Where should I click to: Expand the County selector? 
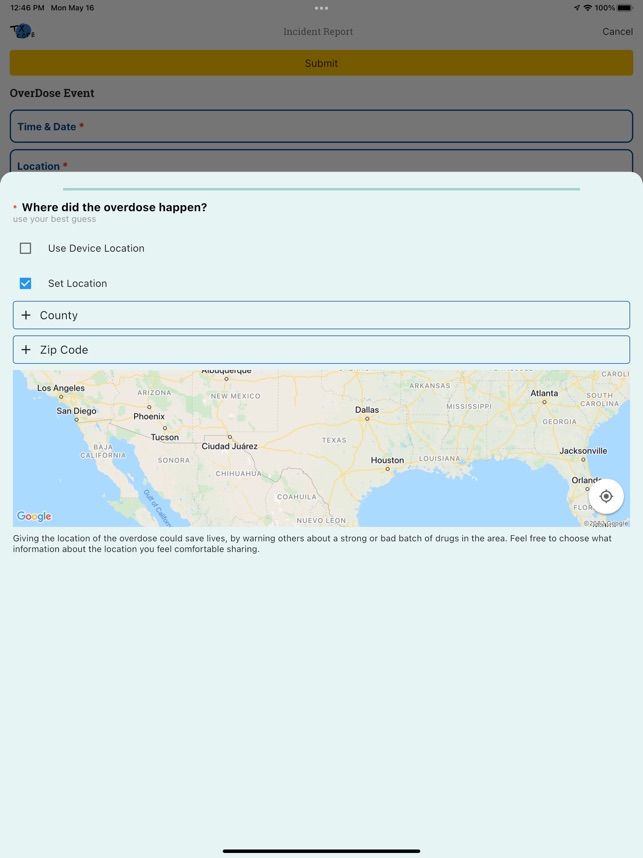click(x=320, y=314)
